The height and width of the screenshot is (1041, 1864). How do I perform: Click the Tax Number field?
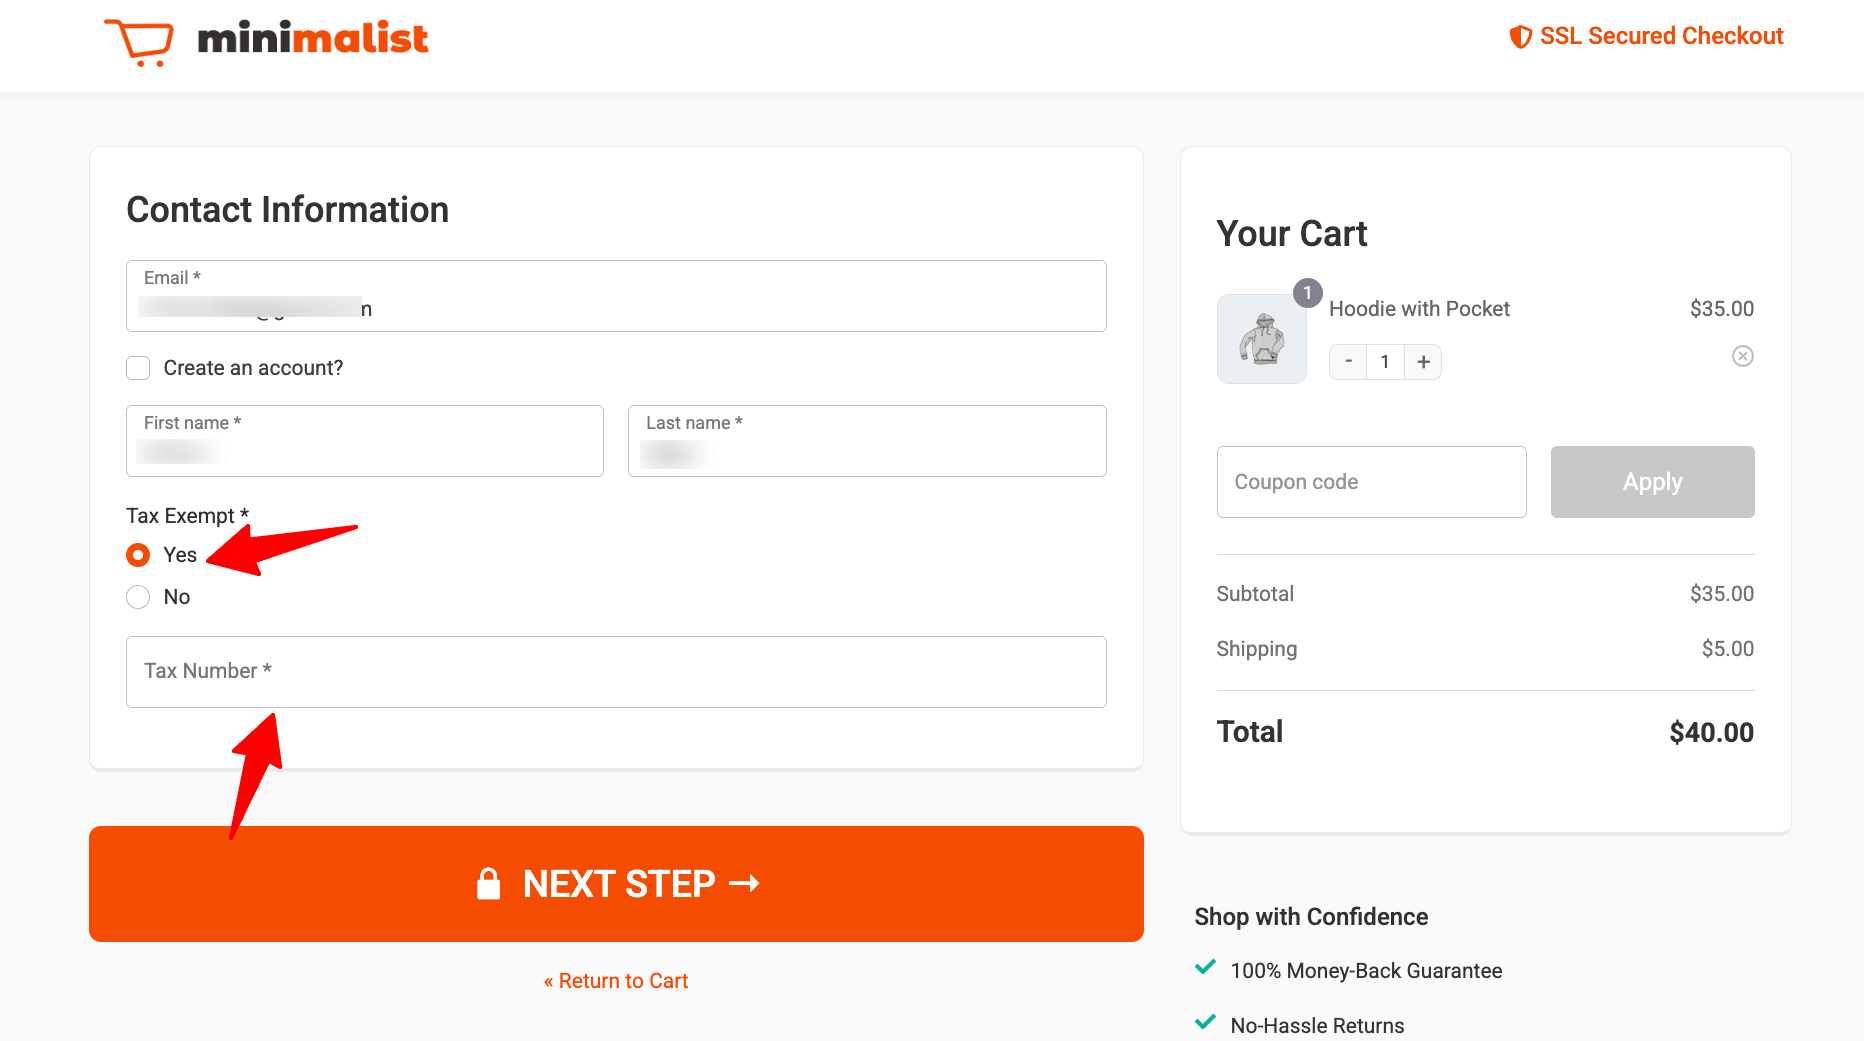(x=616, y=672)
